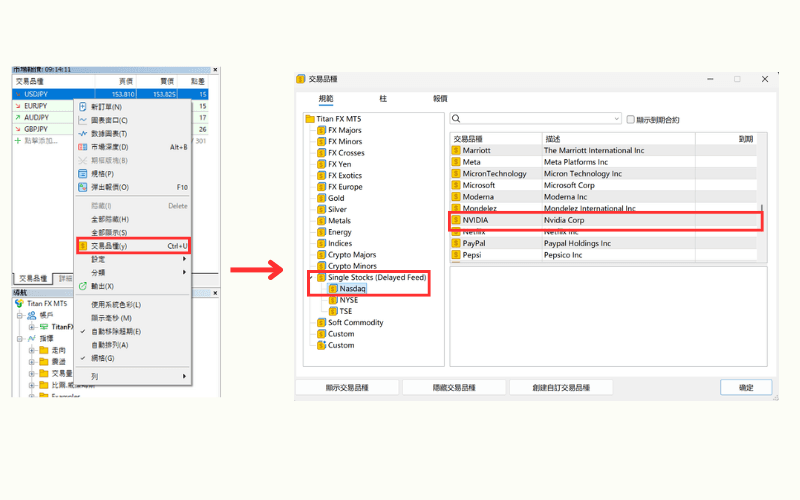This screenshot has height=500, width=800.
Task: Click Energy group icon
Action: [x=321, y=232]
